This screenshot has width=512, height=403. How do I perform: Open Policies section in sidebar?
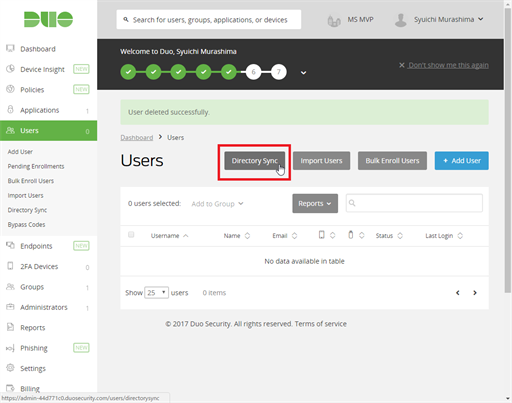pos(32,90)
